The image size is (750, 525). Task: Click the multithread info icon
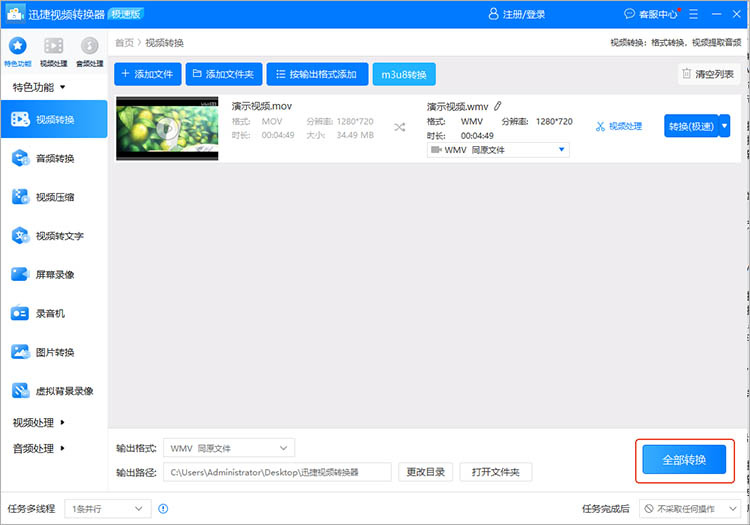click(x=163, y=509)
